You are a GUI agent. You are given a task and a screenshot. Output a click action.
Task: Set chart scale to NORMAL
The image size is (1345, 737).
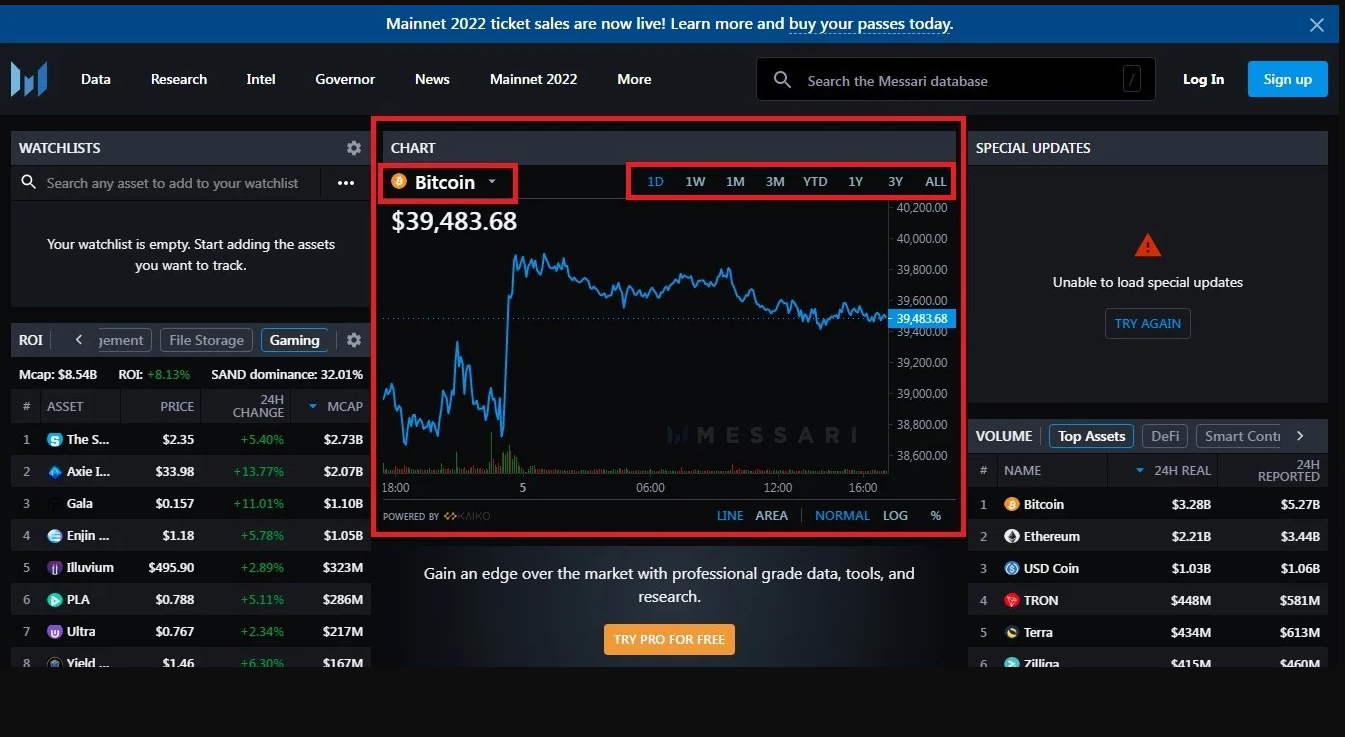[x=842, y=515]
